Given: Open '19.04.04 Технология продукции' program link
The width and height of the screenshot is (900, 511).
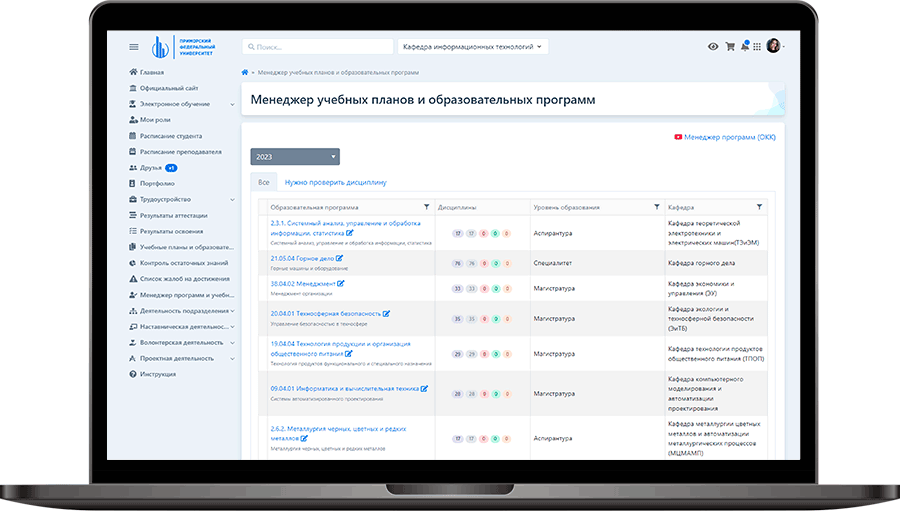Looking at the screenshot, I should point(340,349).
